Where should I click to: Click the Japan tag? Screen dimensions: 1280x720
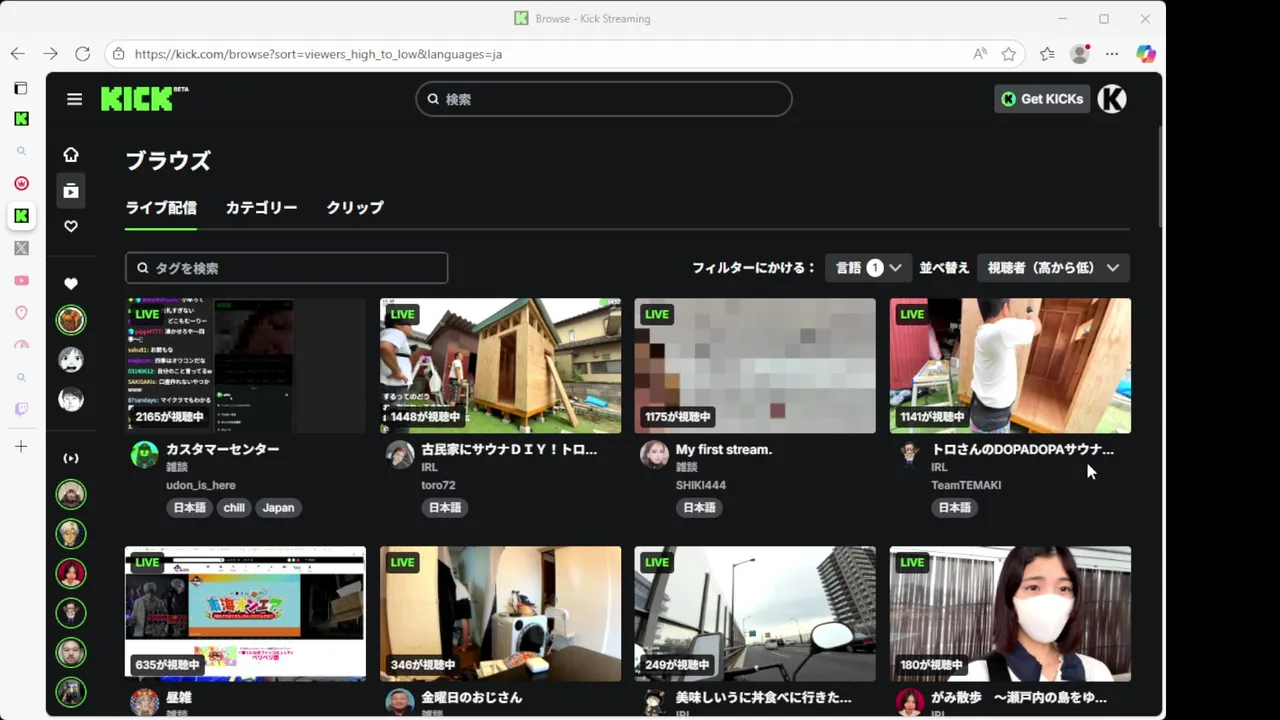278,508
